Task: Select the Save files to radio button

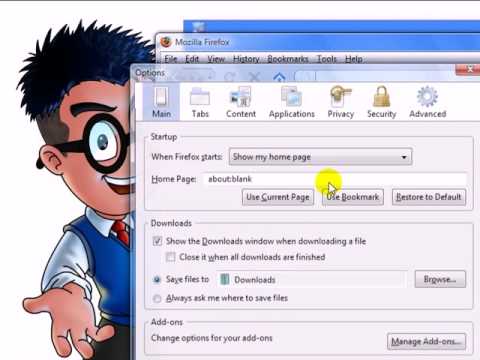Action: click(157, 280)
